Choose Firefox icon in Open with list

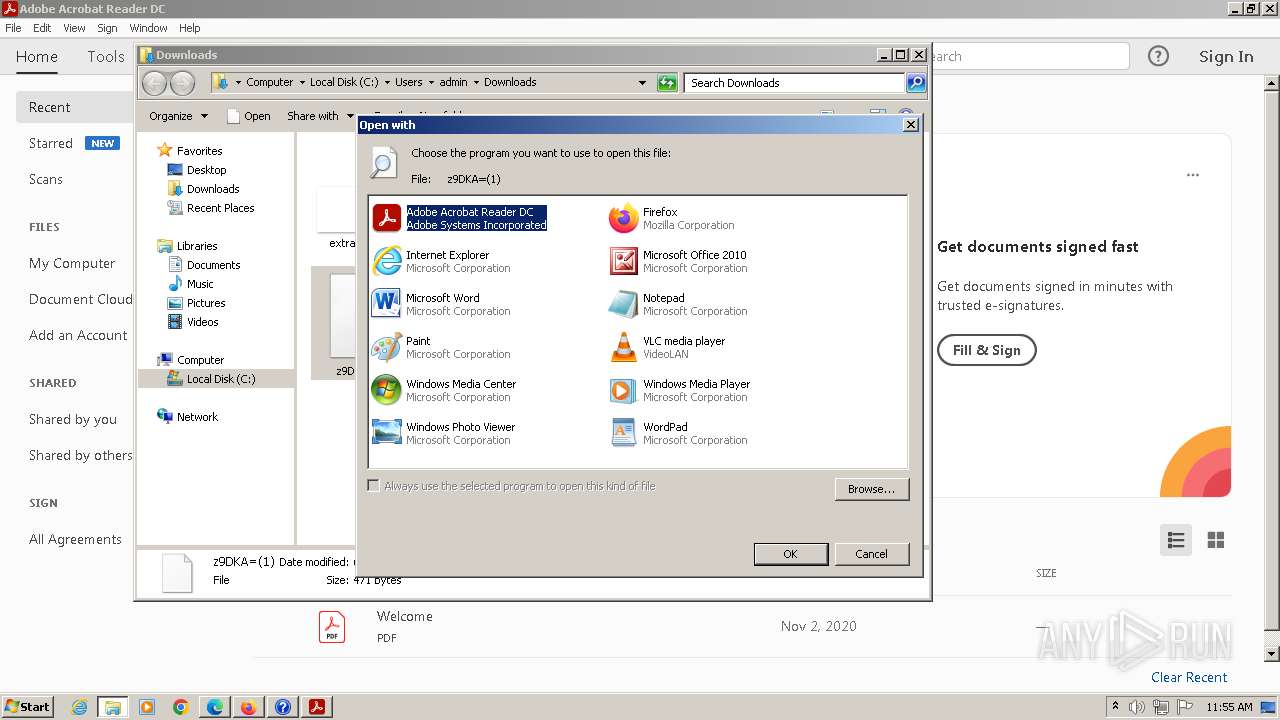[624, 218]
